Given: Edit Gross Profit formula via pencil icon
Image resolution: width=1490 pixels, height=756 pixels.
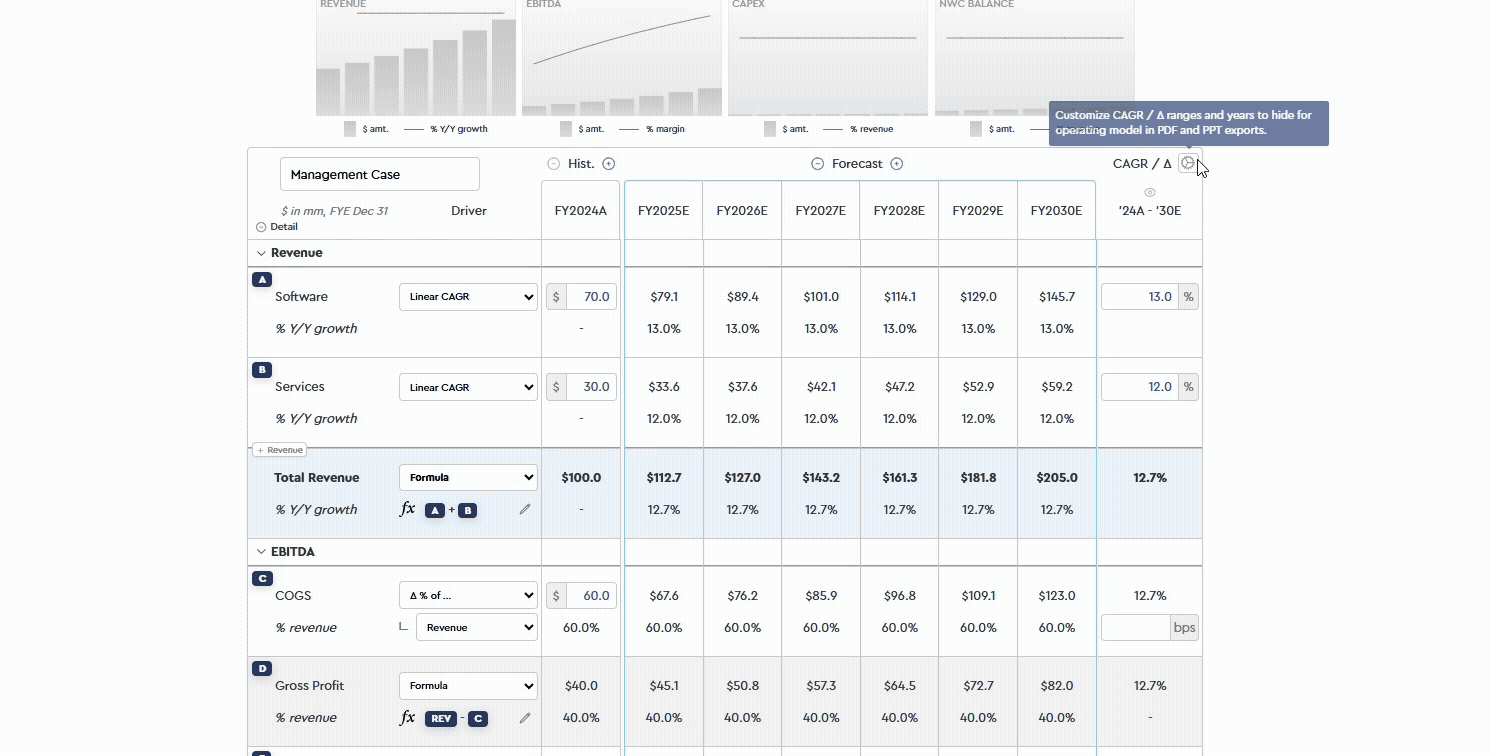Looking at the screenshot, I should coord(524,718).
